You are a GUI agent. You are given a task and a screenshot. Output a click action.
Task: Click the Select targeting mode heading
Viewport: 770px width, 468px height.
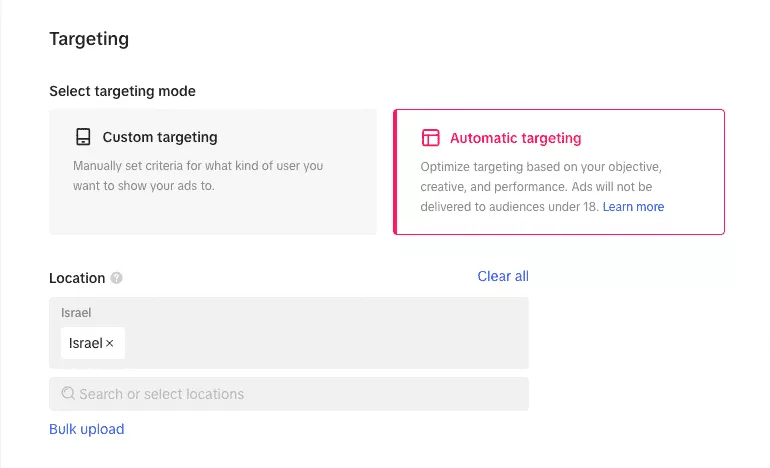pos(122,91)
